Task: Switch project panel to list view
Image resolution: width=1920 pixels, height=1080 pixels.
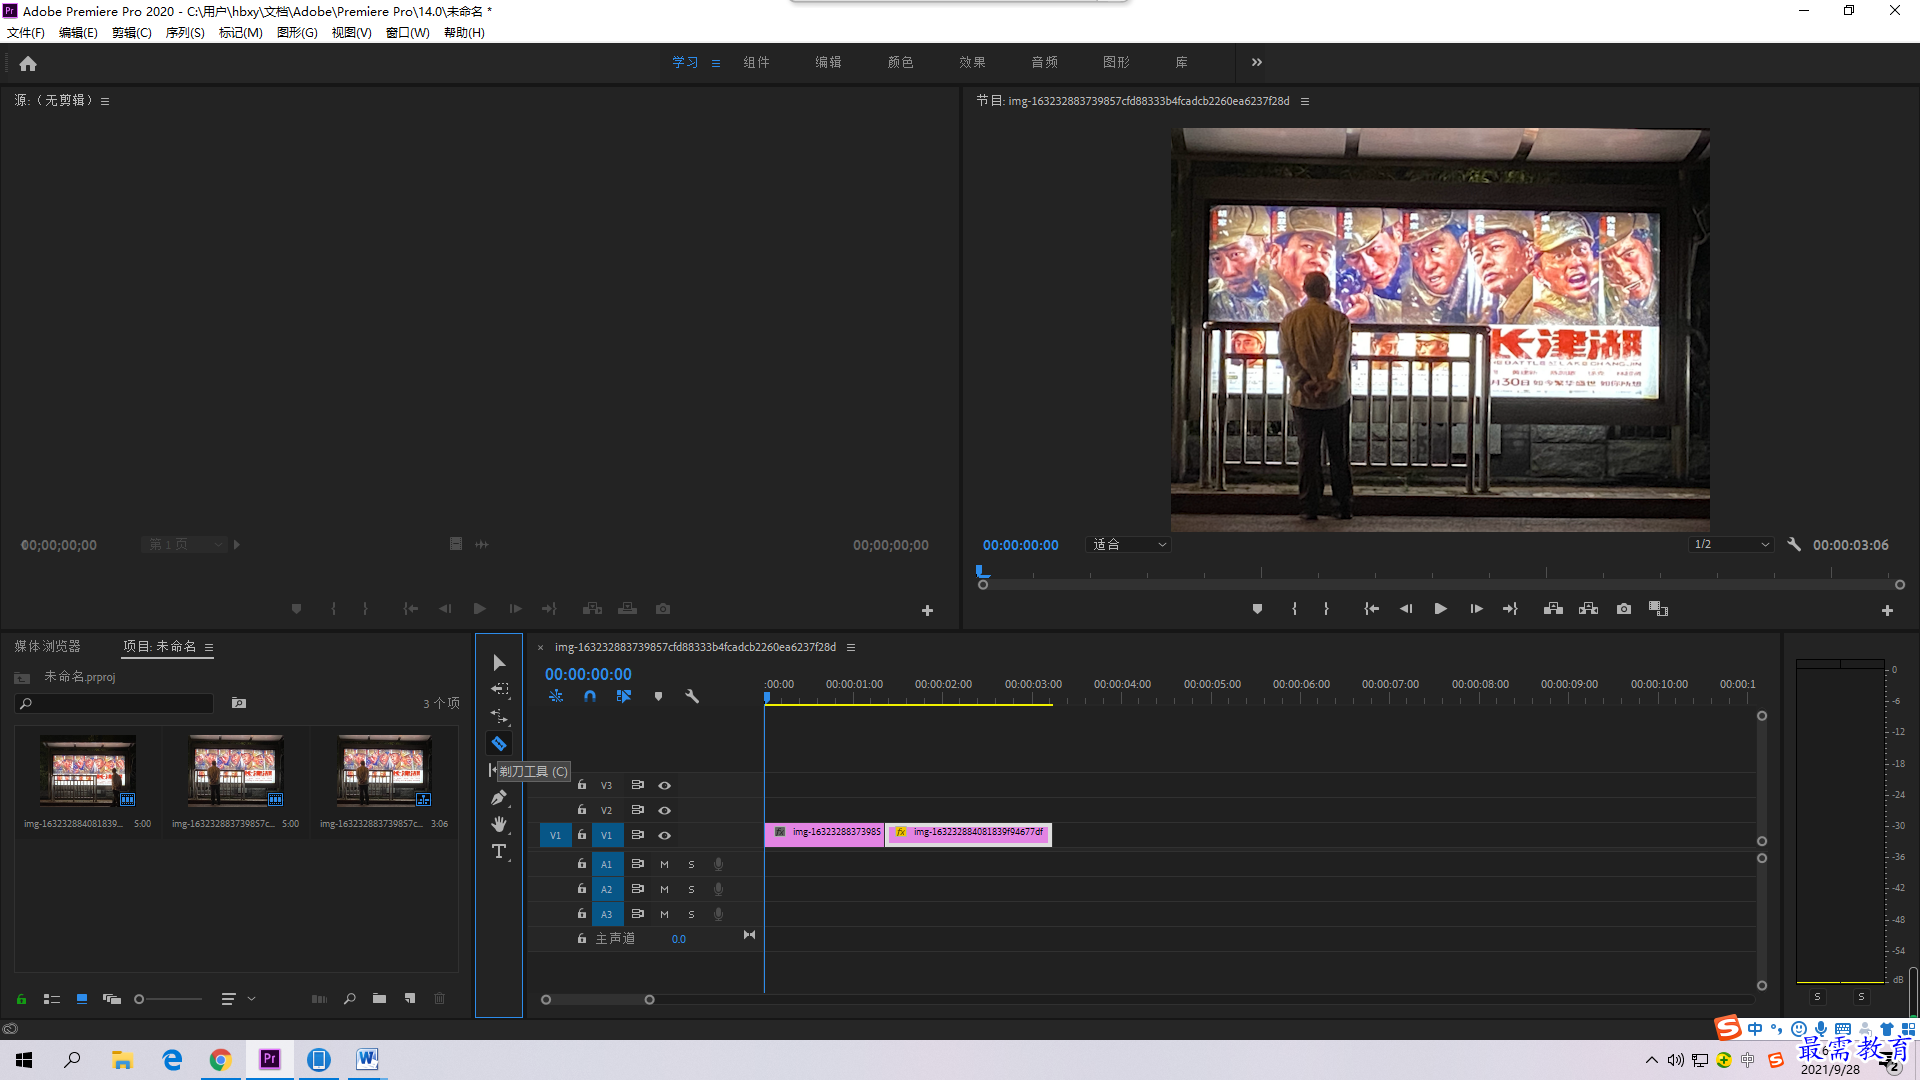Action: coord(52,998)
